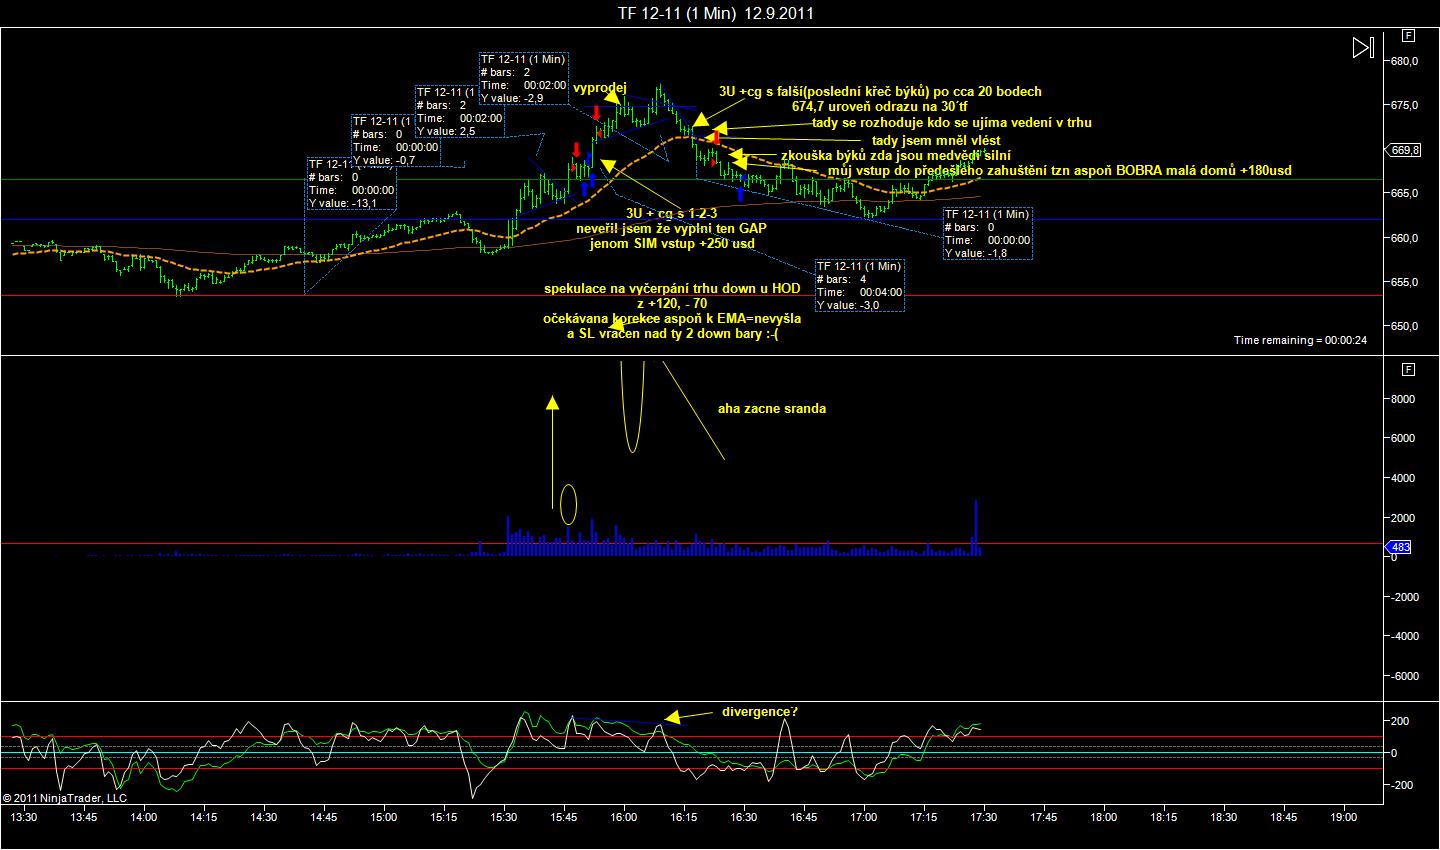Image resolution: width=1440 pixels, height=850 pixels.
Task: Click the 16:30 time axis label
Action: pyautogui.click(x=744, y=816)
